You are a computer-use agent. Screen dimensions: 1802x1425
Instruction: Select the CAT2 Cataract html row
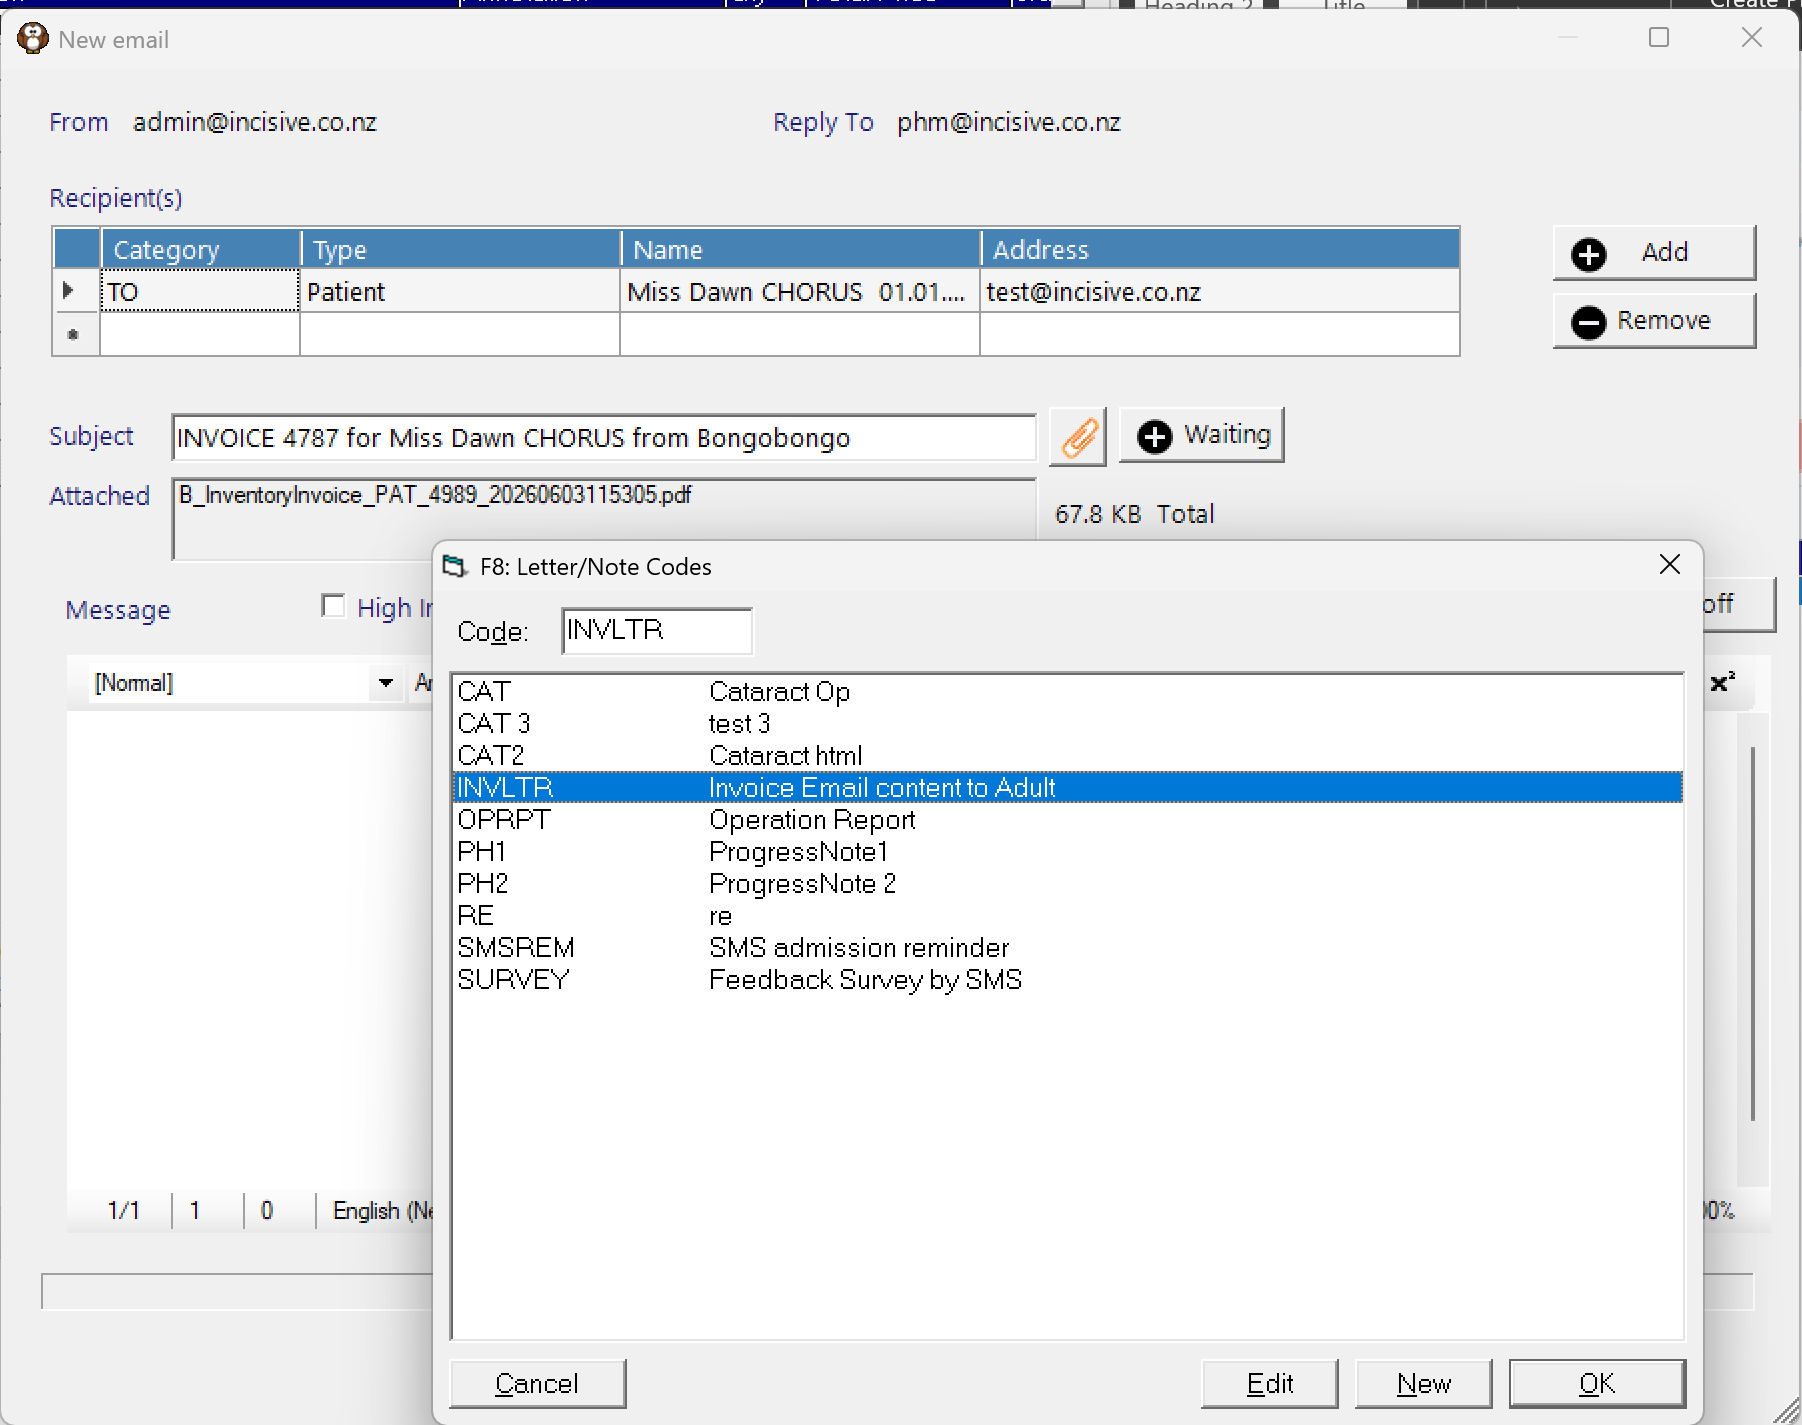tap(1067, 756)
